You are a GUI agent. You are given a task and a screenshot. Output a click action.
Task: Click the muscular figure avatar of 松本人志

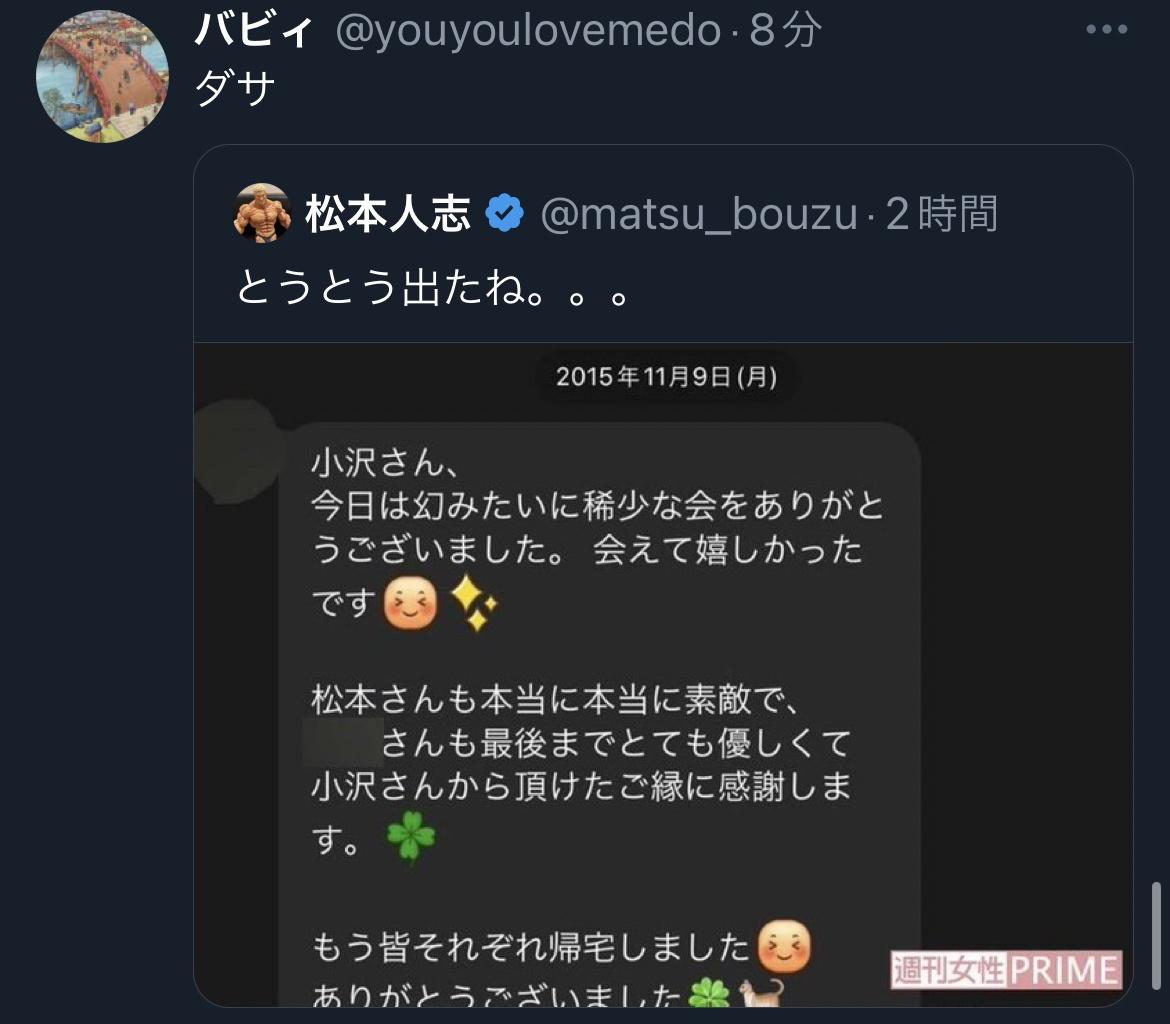coord(261,213)
